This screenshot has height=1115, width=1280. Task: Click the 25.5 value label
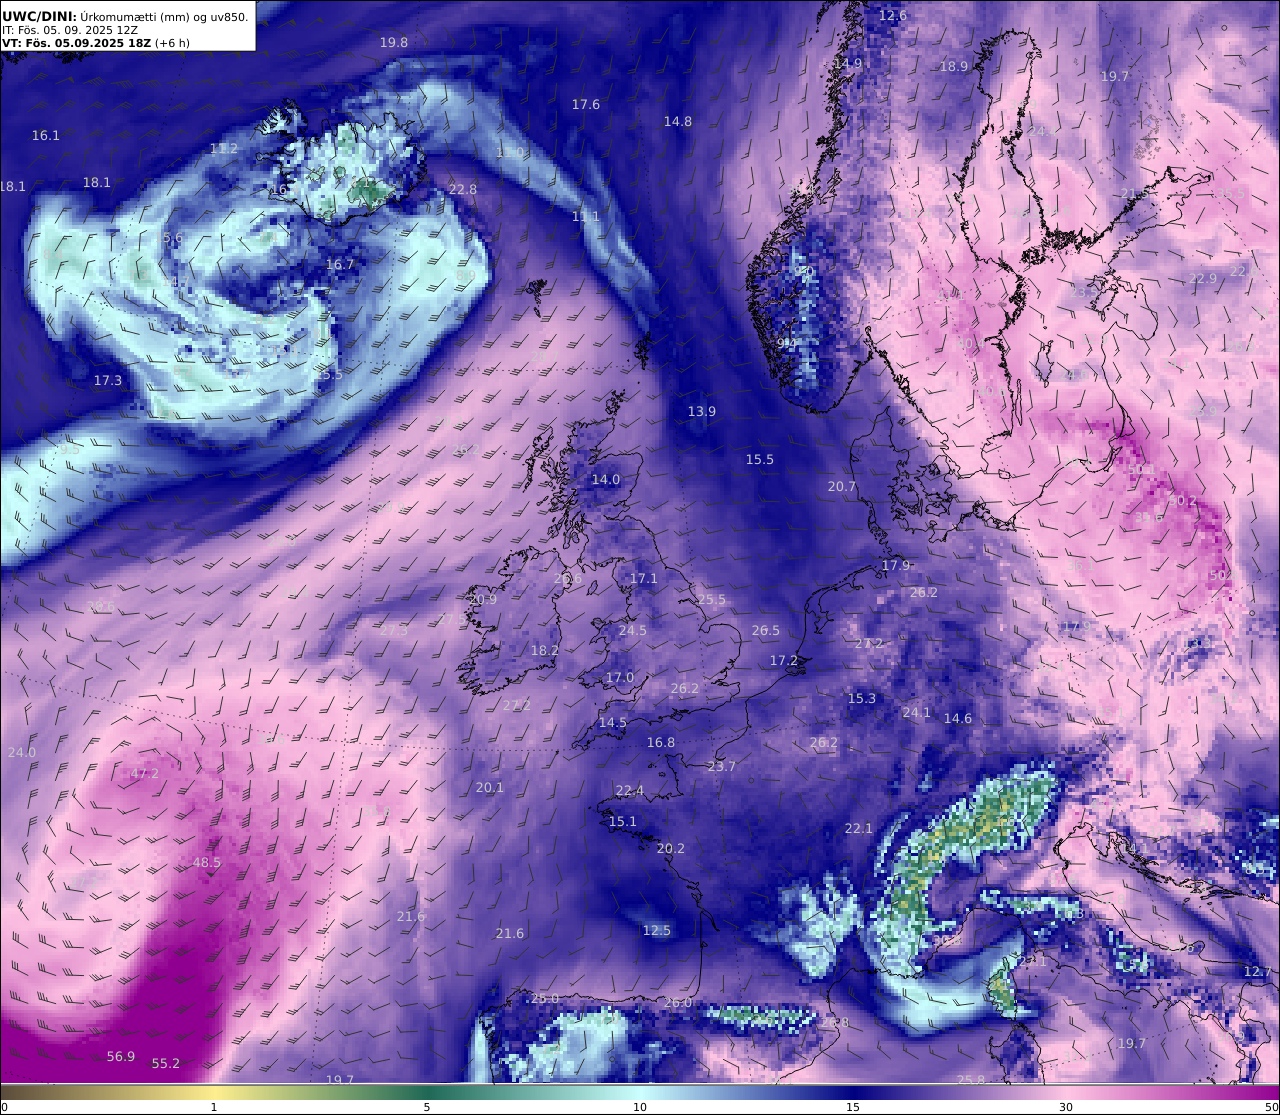(712, 600)
